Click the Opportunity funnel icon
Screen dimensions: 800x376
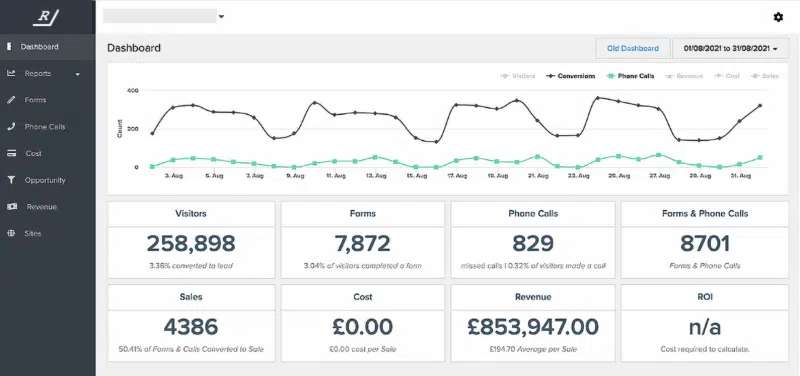(11, 180)
